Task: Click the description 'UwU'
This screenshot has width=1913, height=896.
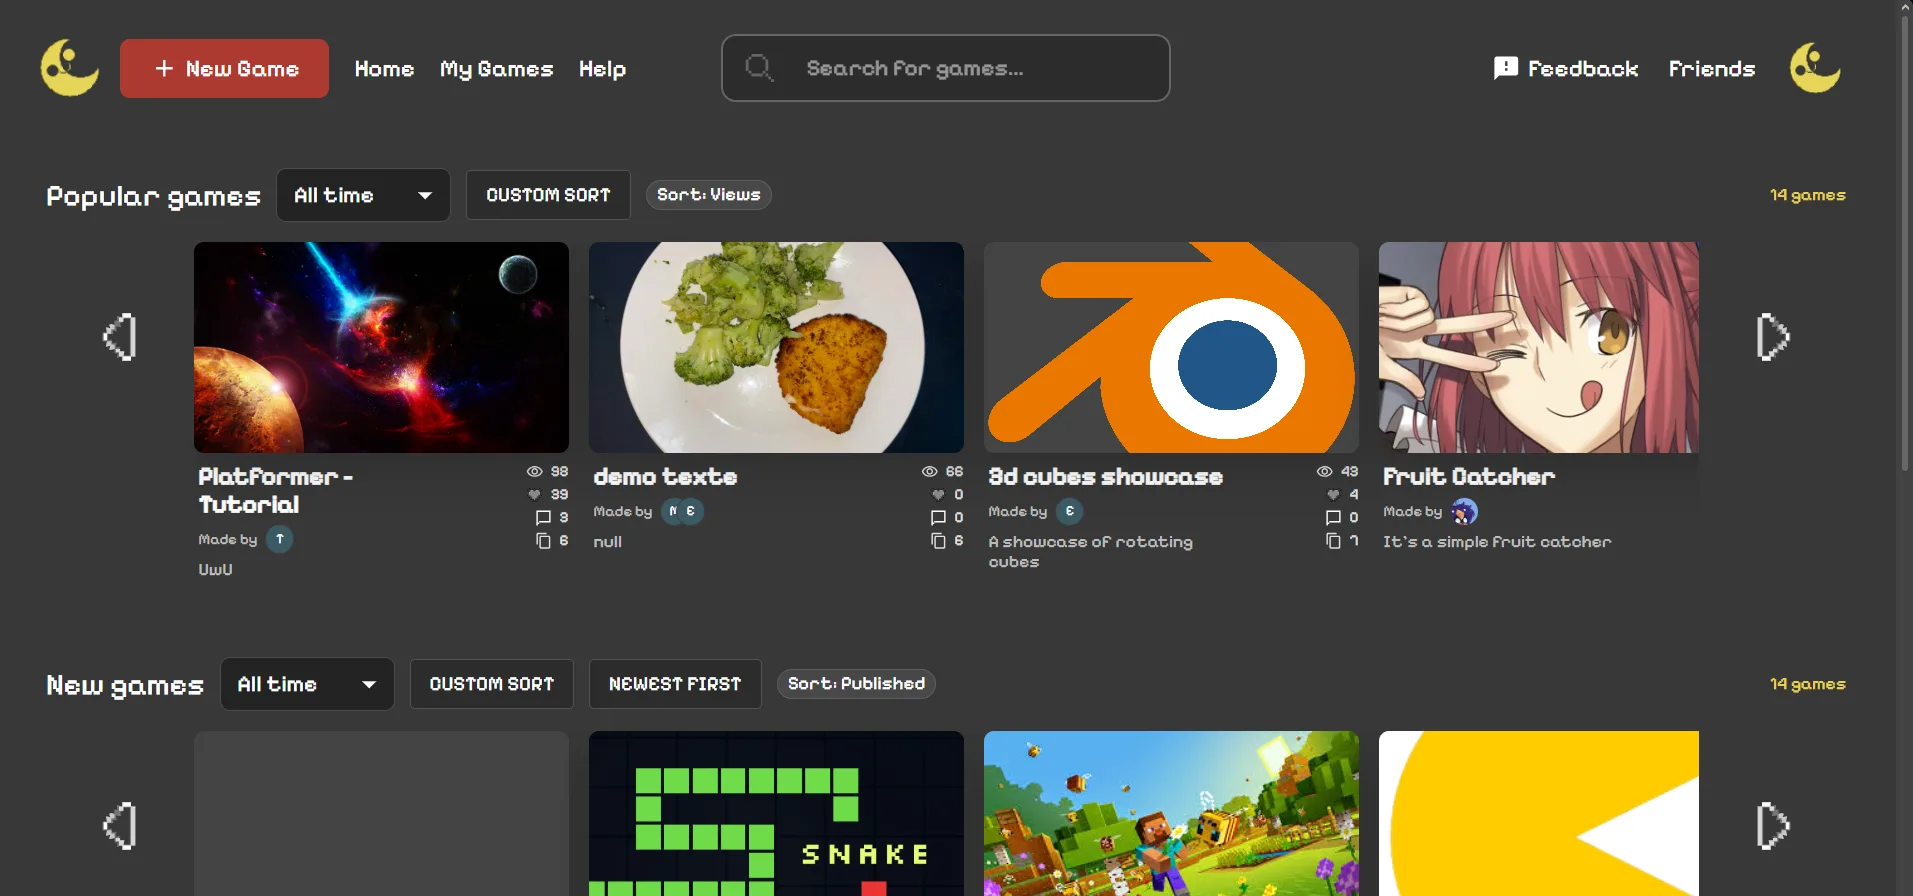Action: tap(215, 569)
